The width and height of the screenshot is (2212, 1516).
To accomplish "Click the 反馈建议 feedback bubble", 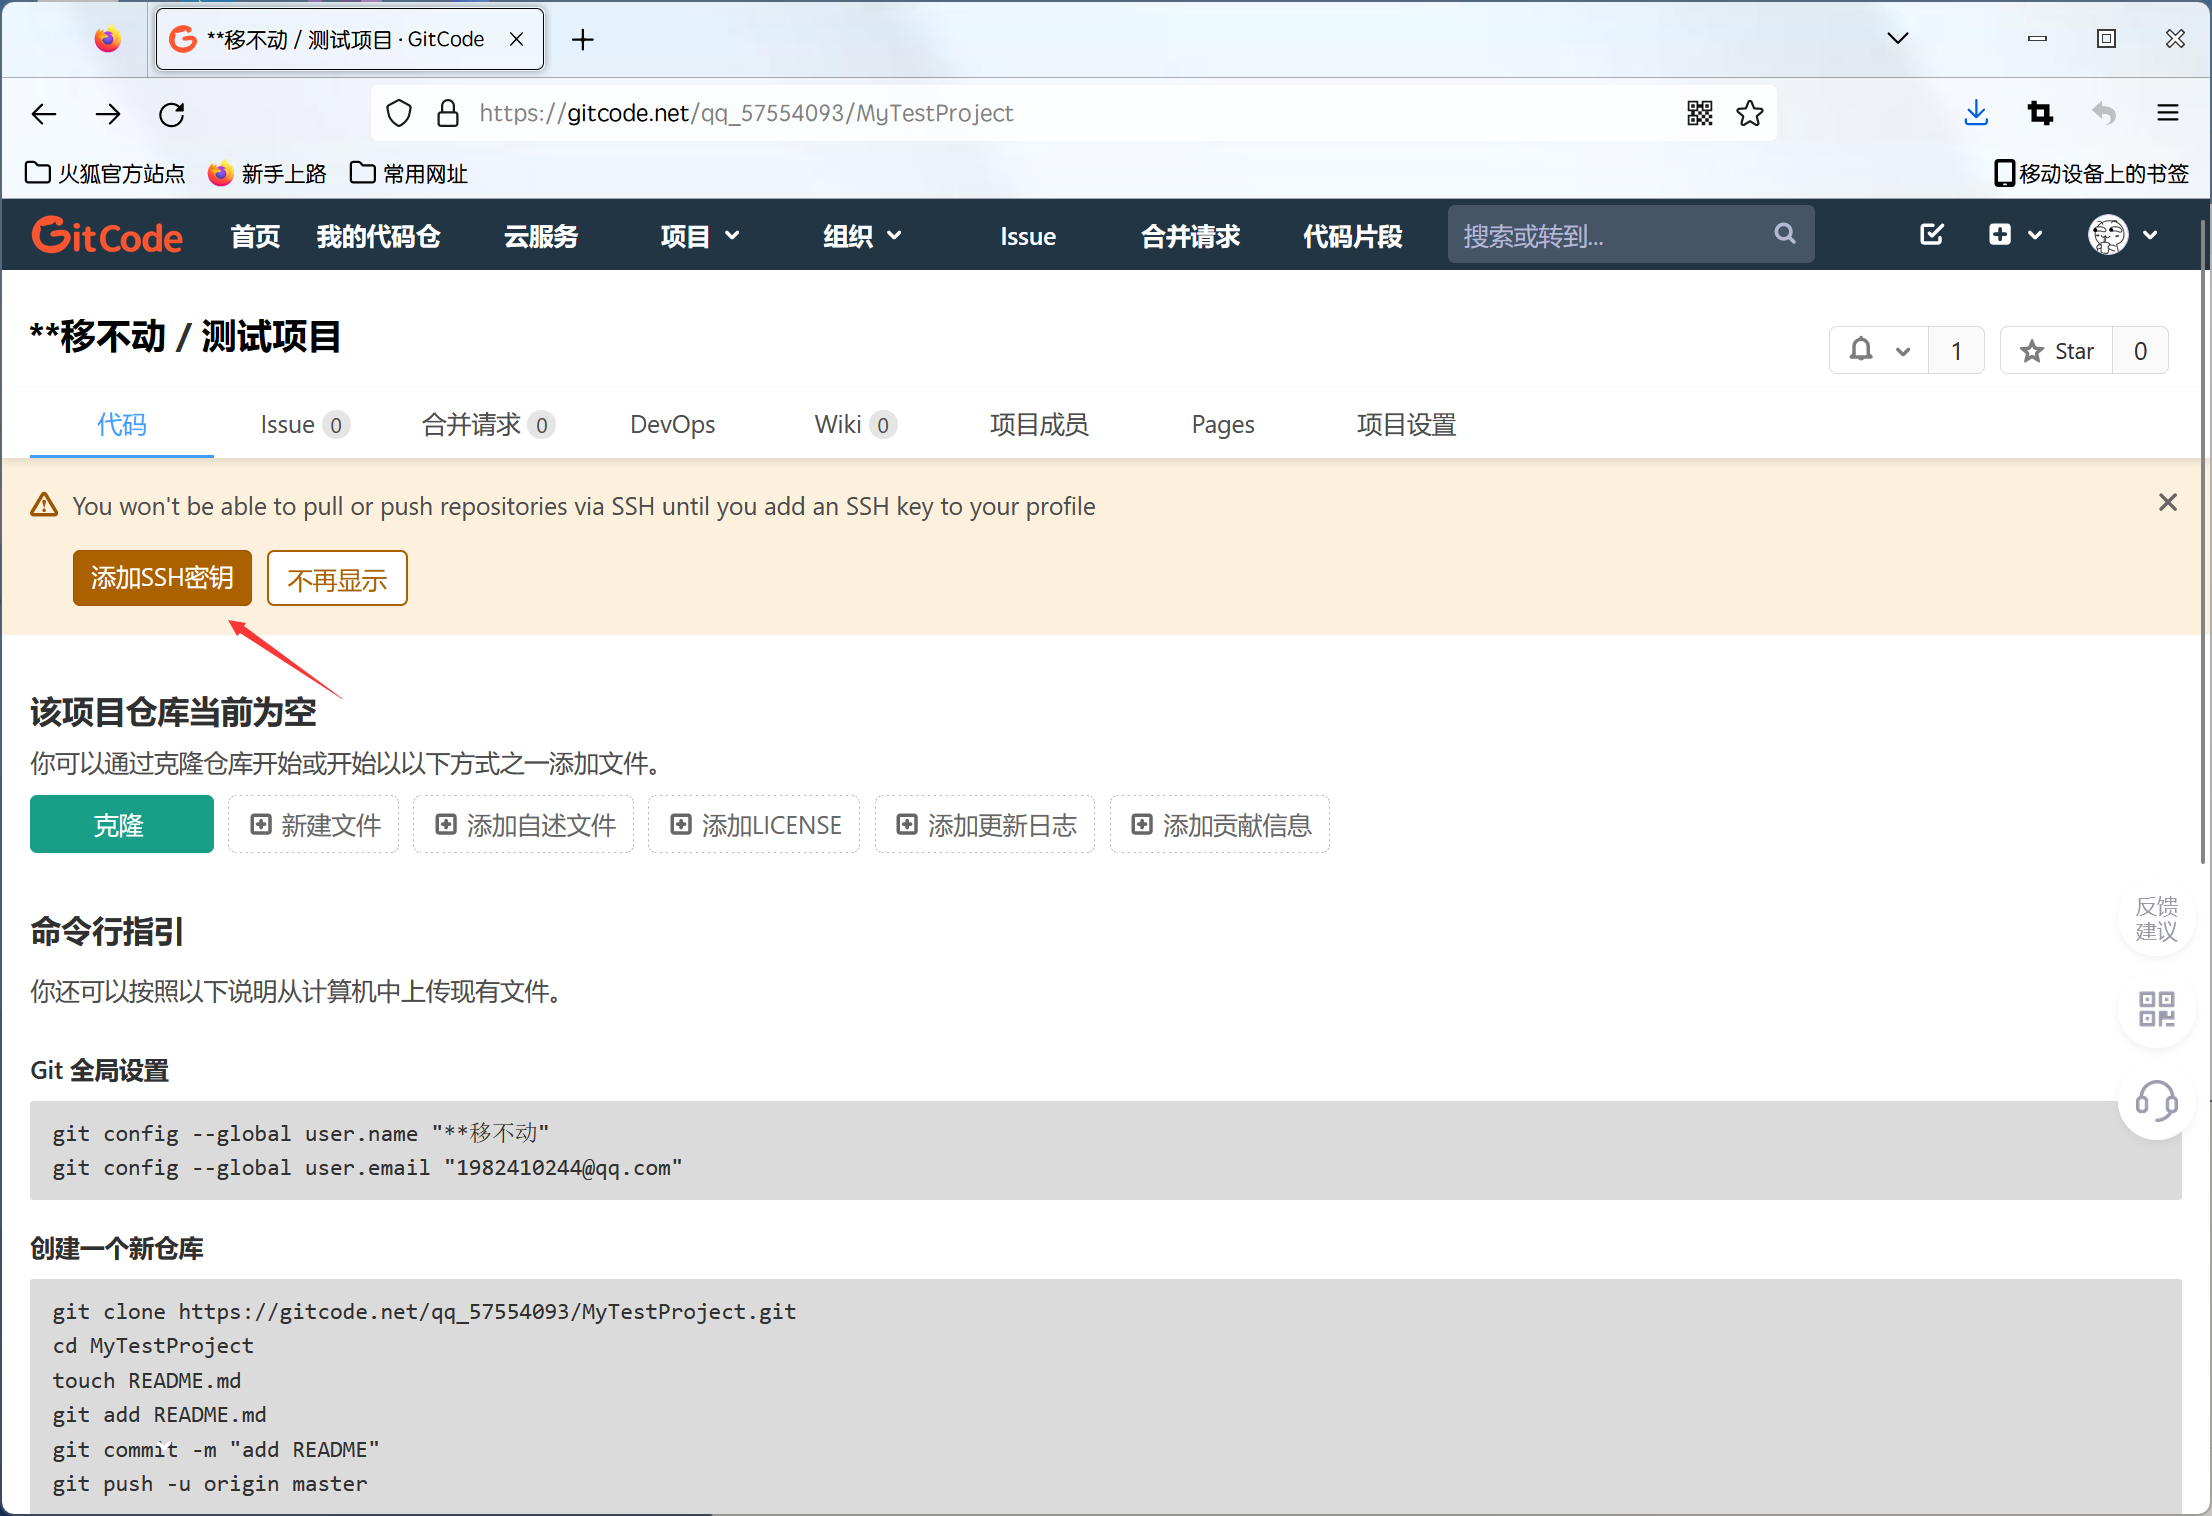I will (x=2156, y=918).
